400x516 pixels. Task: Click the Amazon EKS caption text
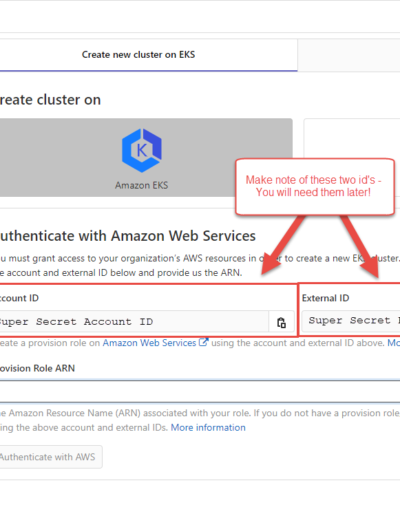142,185
